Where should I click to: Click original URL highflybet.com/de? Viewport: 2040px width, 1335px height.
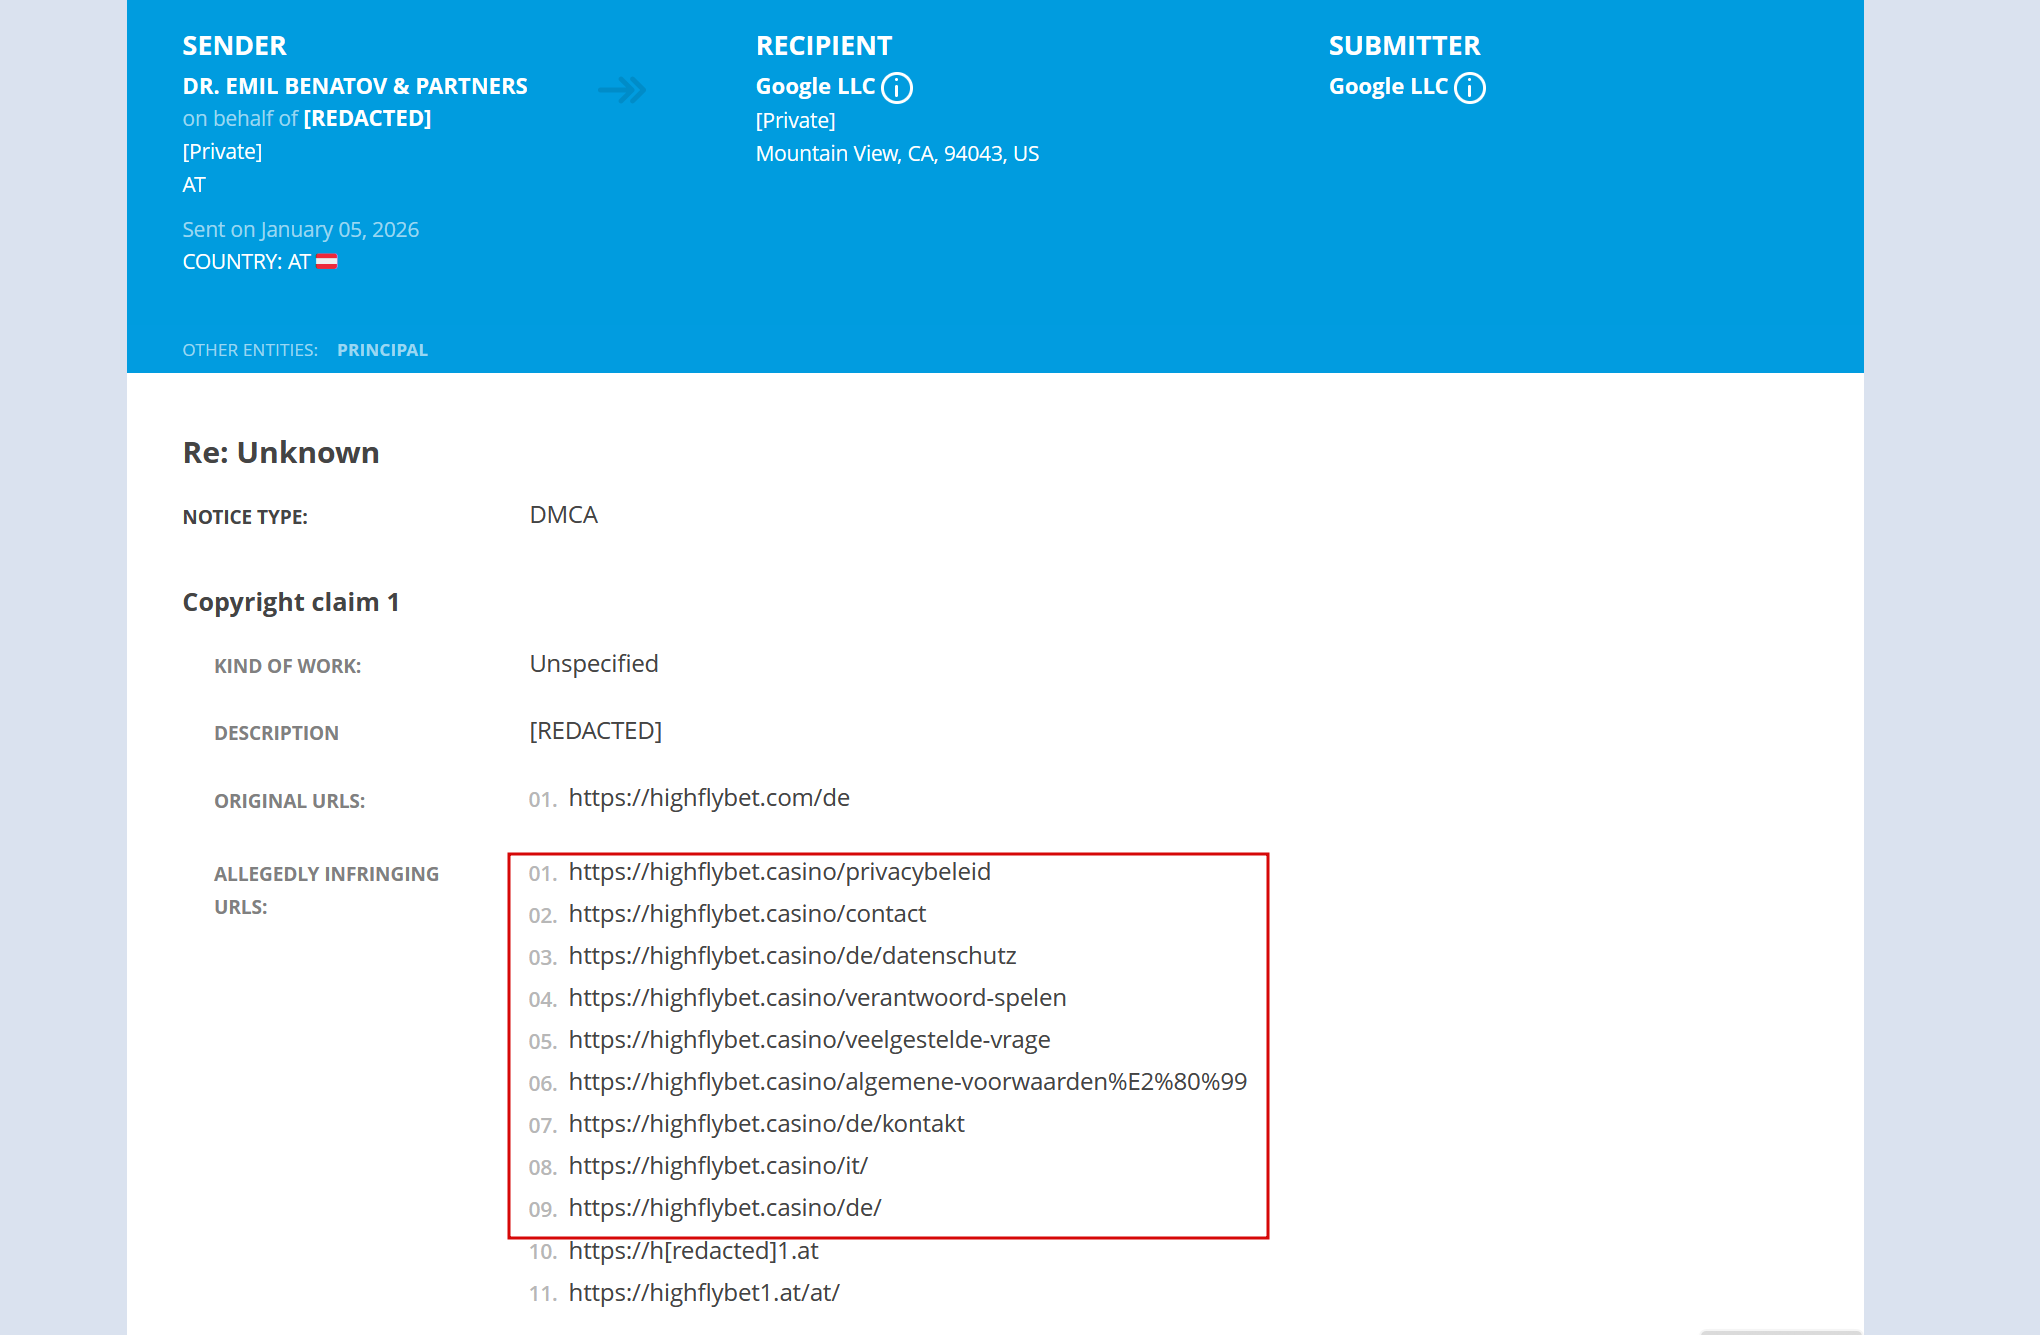tap(709, 798)
